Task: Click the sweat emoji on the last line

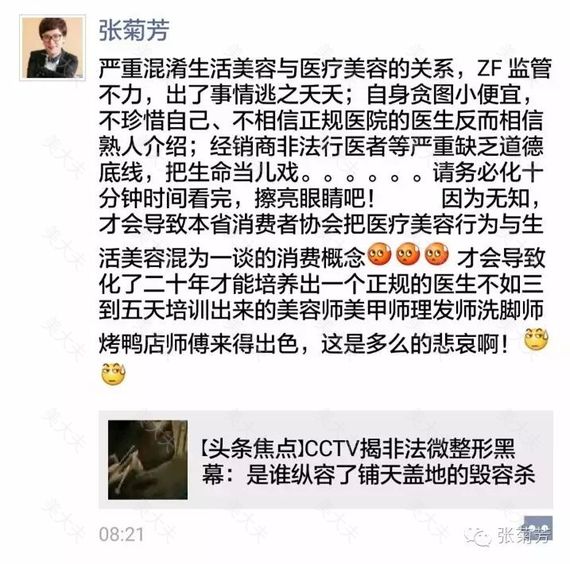Action: pos(113,374)
